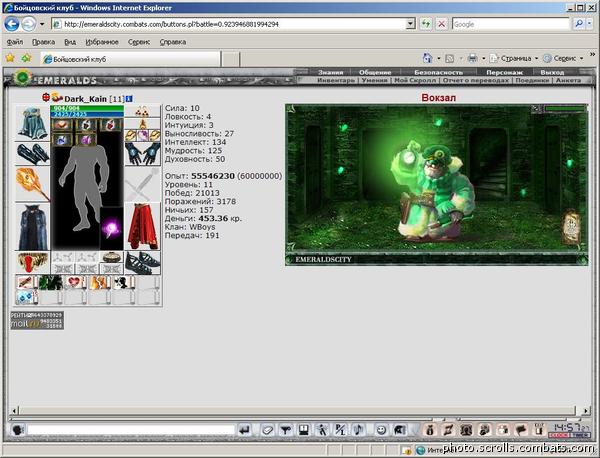This screenshot has height=458, width=600.
Task: Click the helmet icon in chat toolbar
Action: [399, 430]
